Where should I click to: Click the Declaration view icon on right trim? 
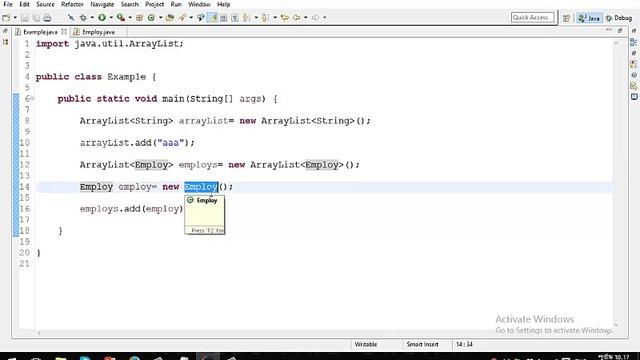(634, 86)
